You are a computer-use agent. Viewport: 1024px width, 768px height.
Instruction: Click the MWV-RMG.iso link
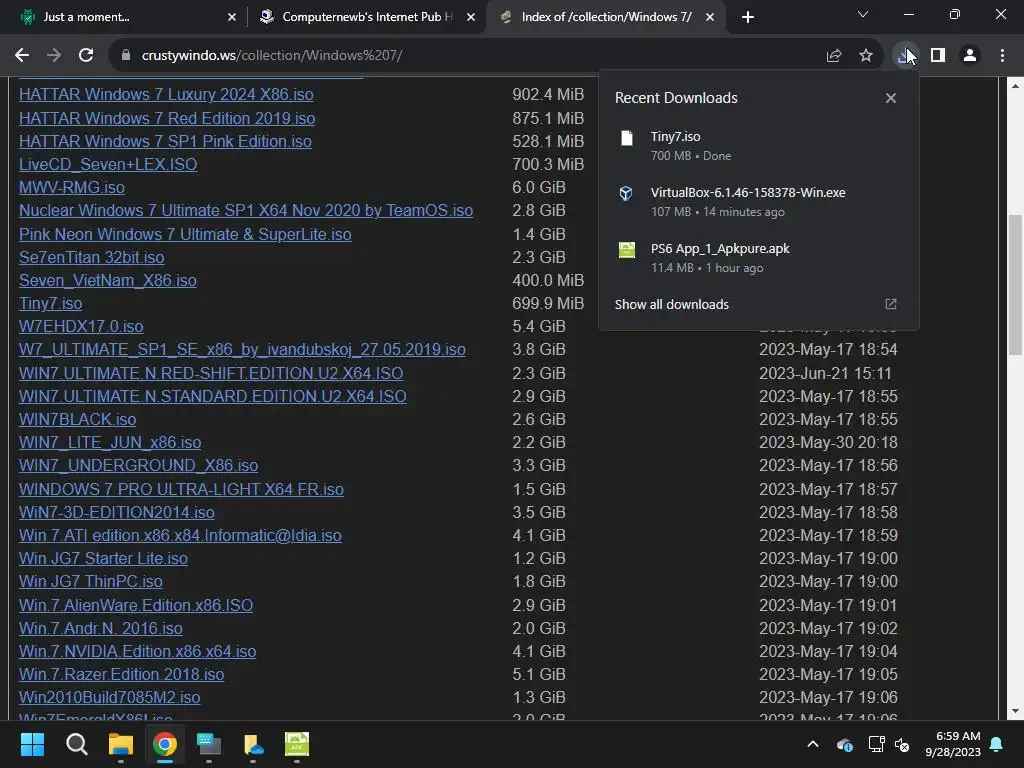[72, 187]
